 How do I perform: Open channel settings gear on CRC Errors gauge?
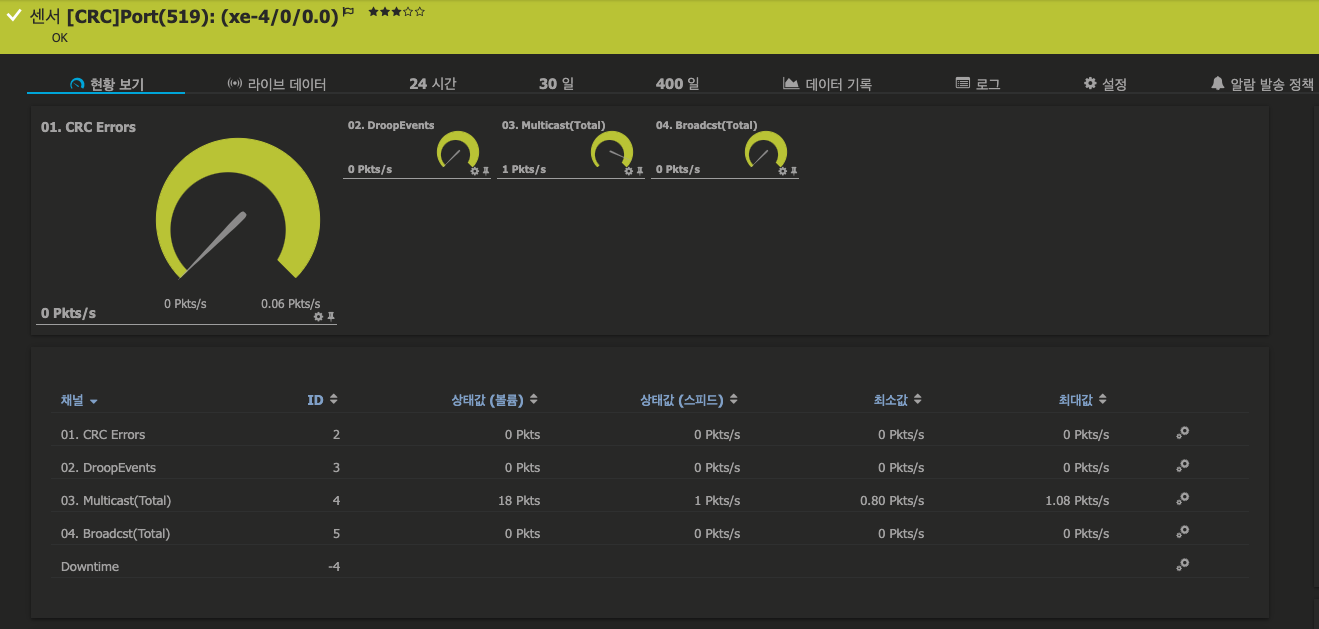[318, 316]
